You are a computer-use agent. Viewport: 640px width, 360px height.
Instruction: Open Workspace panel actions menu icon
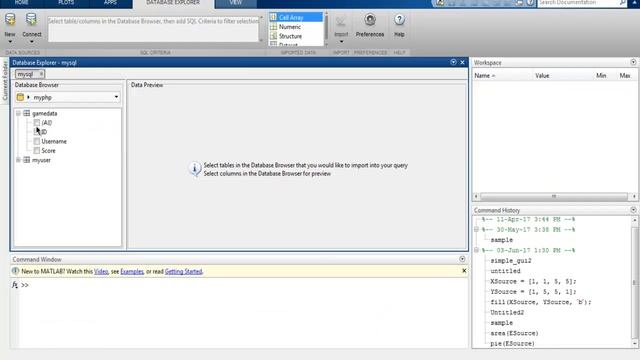point(633,62)
